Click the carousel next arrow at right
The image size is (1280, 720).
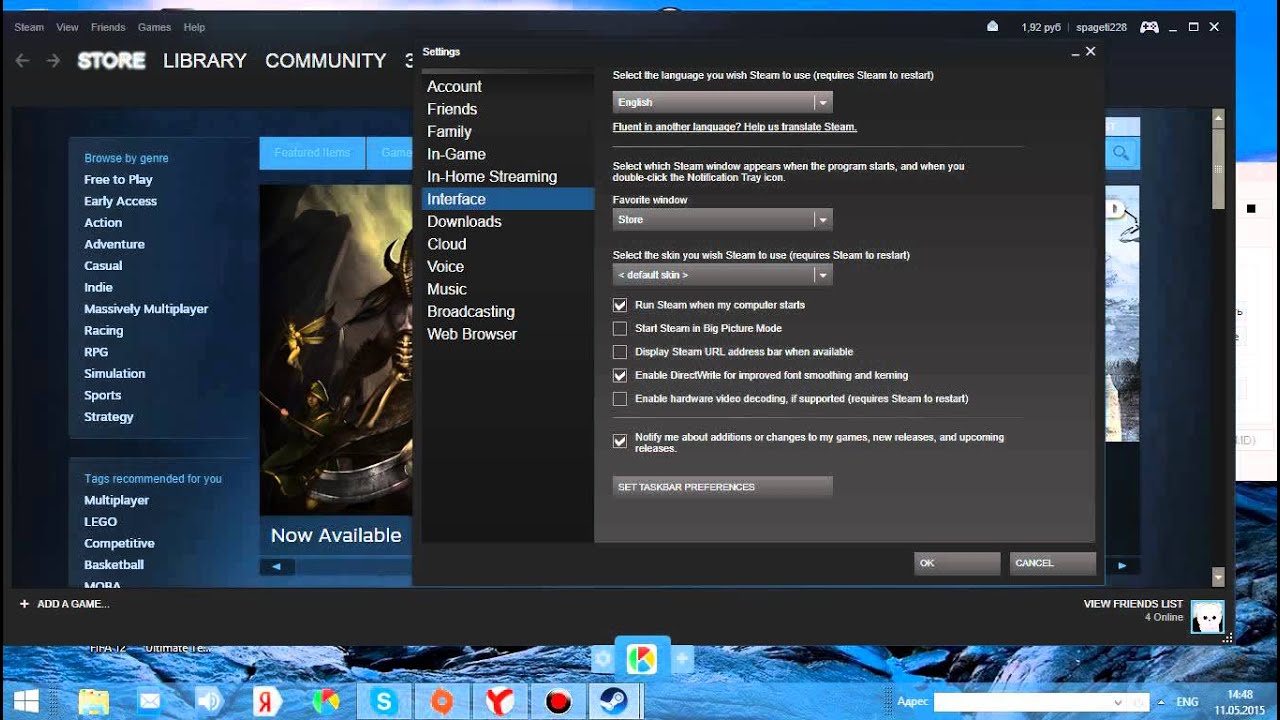point(1122,566)
